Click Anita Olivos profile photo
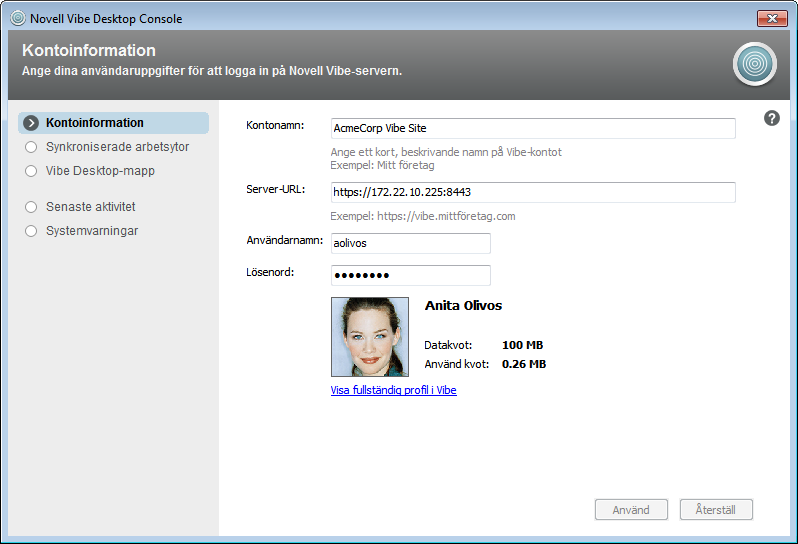This screenshot has height=544, width=798. (370, 337)
